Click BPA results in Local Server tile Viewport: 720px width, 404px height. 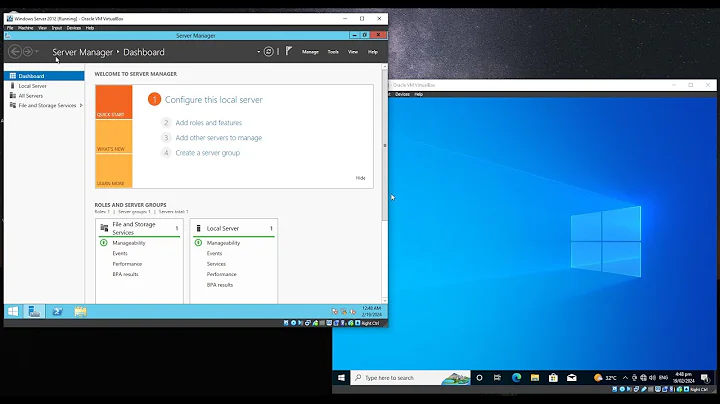pos(219,285)
